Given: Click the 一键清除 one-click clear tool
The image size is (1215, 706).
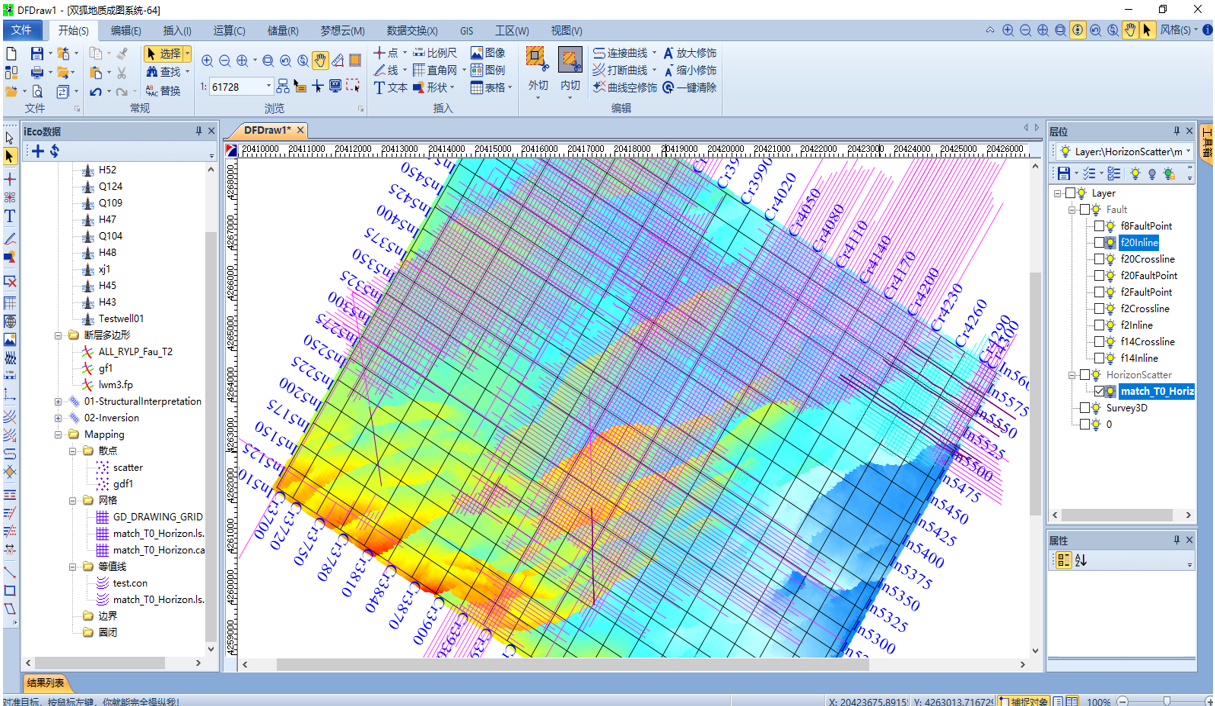Looking at the screenshot, I should point(689,88).
